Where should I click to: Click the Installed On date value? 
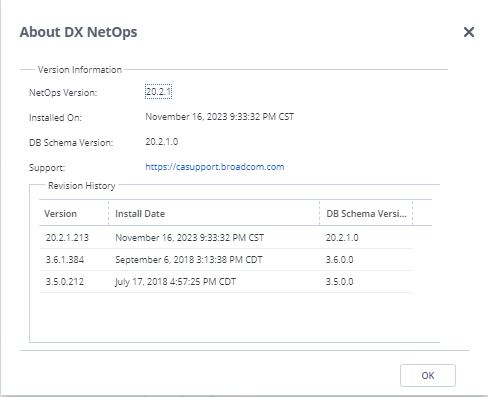pos(219,117)
